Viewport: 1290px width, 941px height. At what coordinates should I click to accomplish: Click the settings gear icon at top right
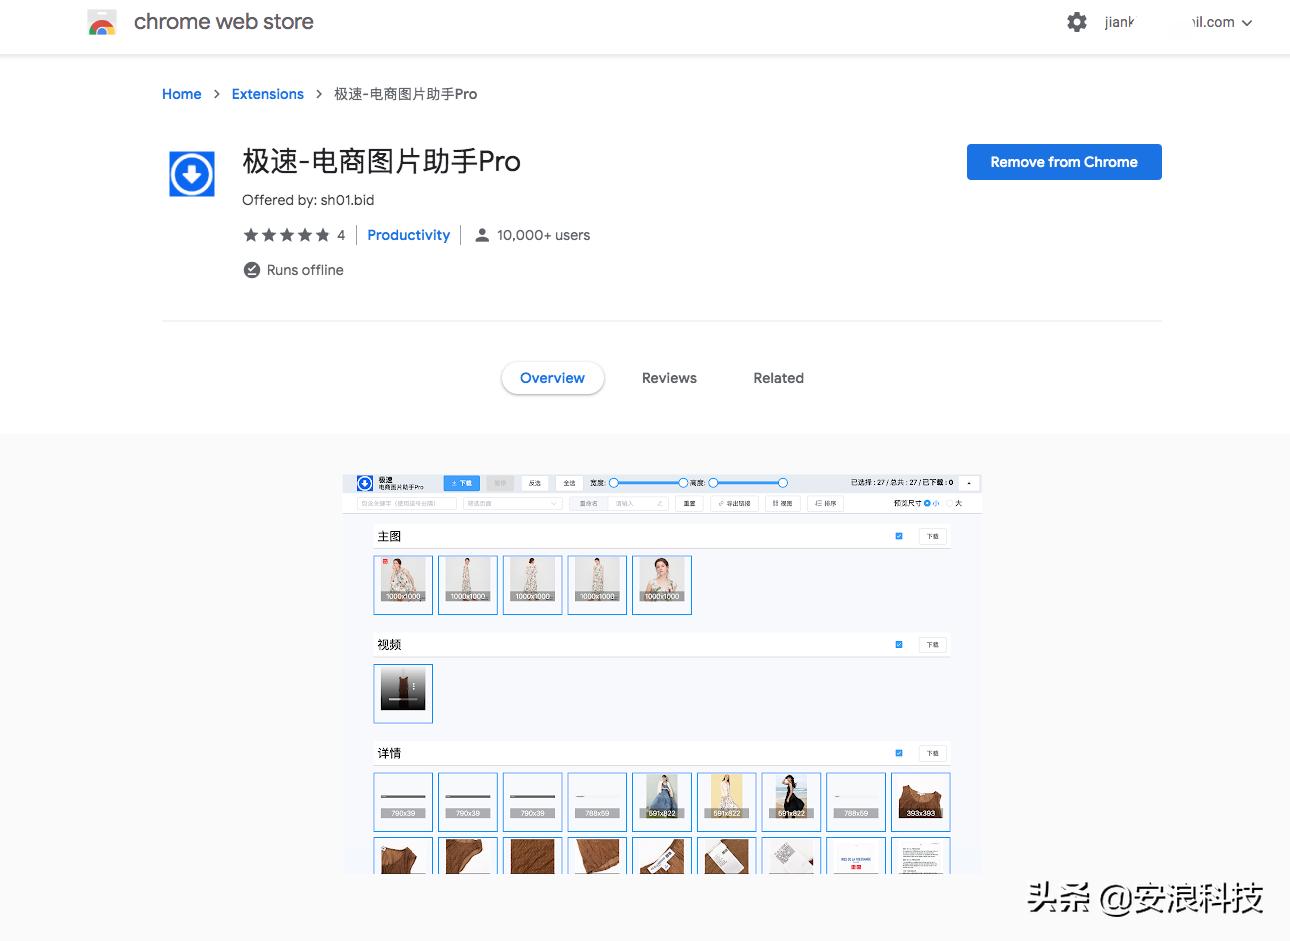tap(1076, 21)
